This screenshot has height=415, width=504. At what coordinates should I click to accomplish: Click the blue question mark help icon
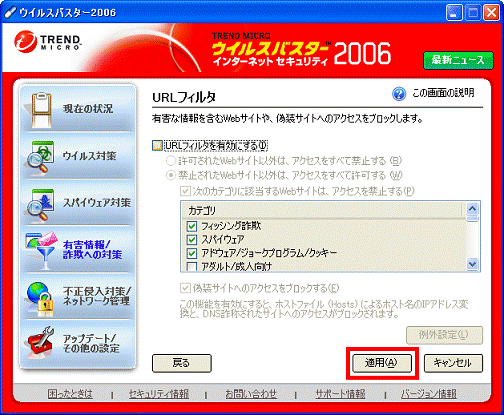(x=399, y=94)
